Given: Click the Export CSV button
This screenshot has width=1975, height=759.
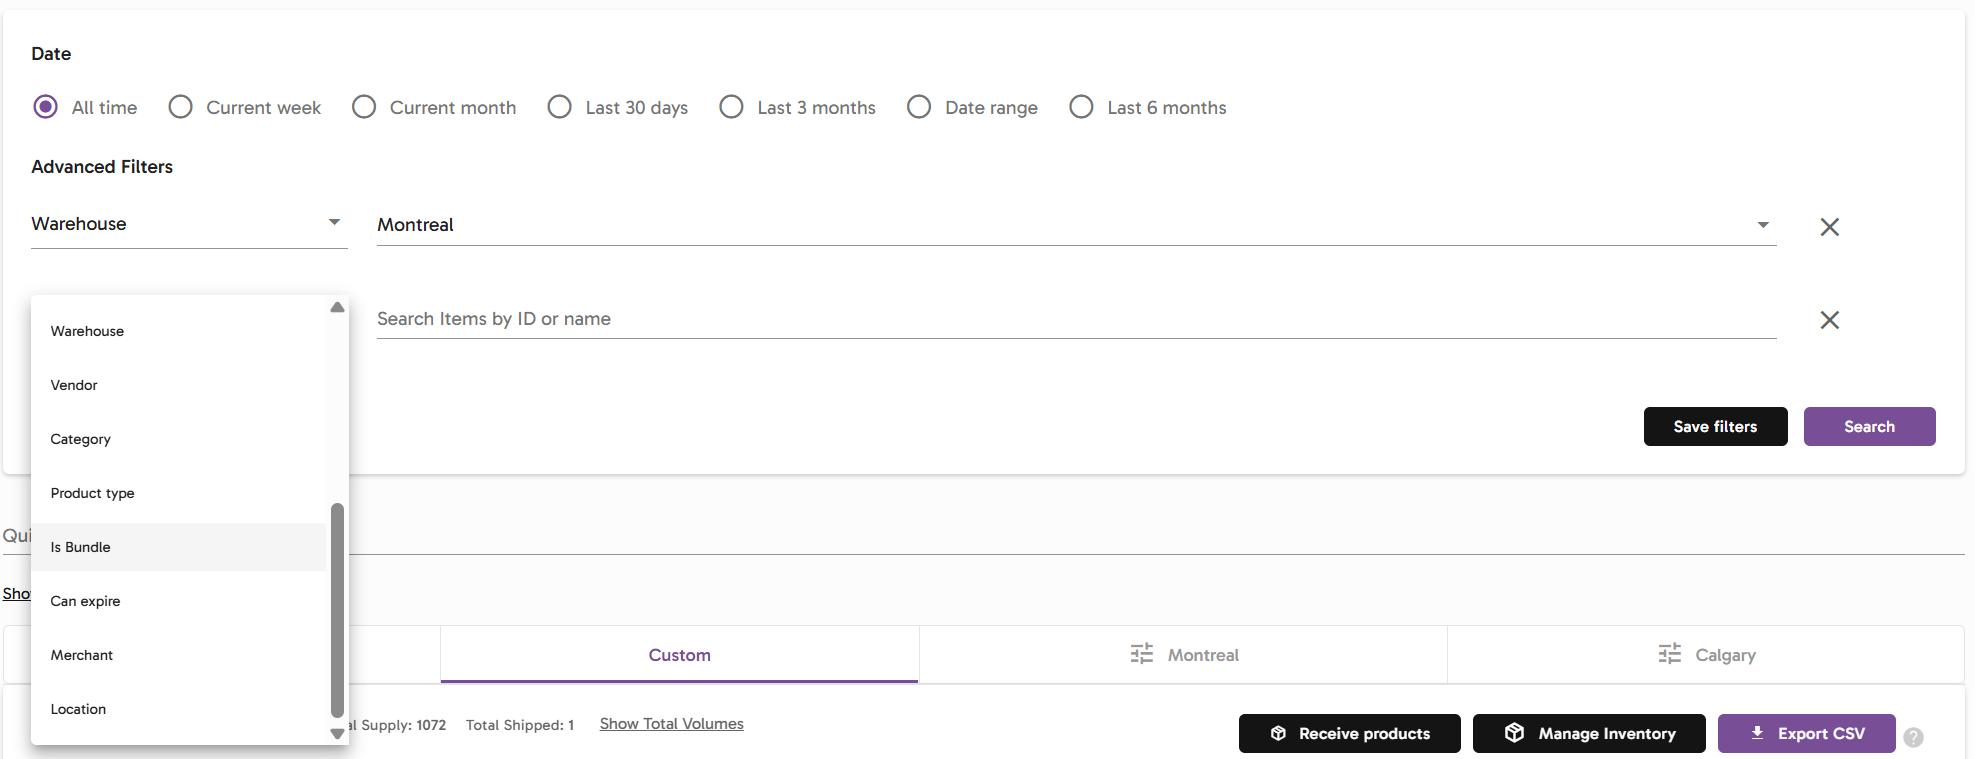Looking at the screenshot, I should 1806,733.
